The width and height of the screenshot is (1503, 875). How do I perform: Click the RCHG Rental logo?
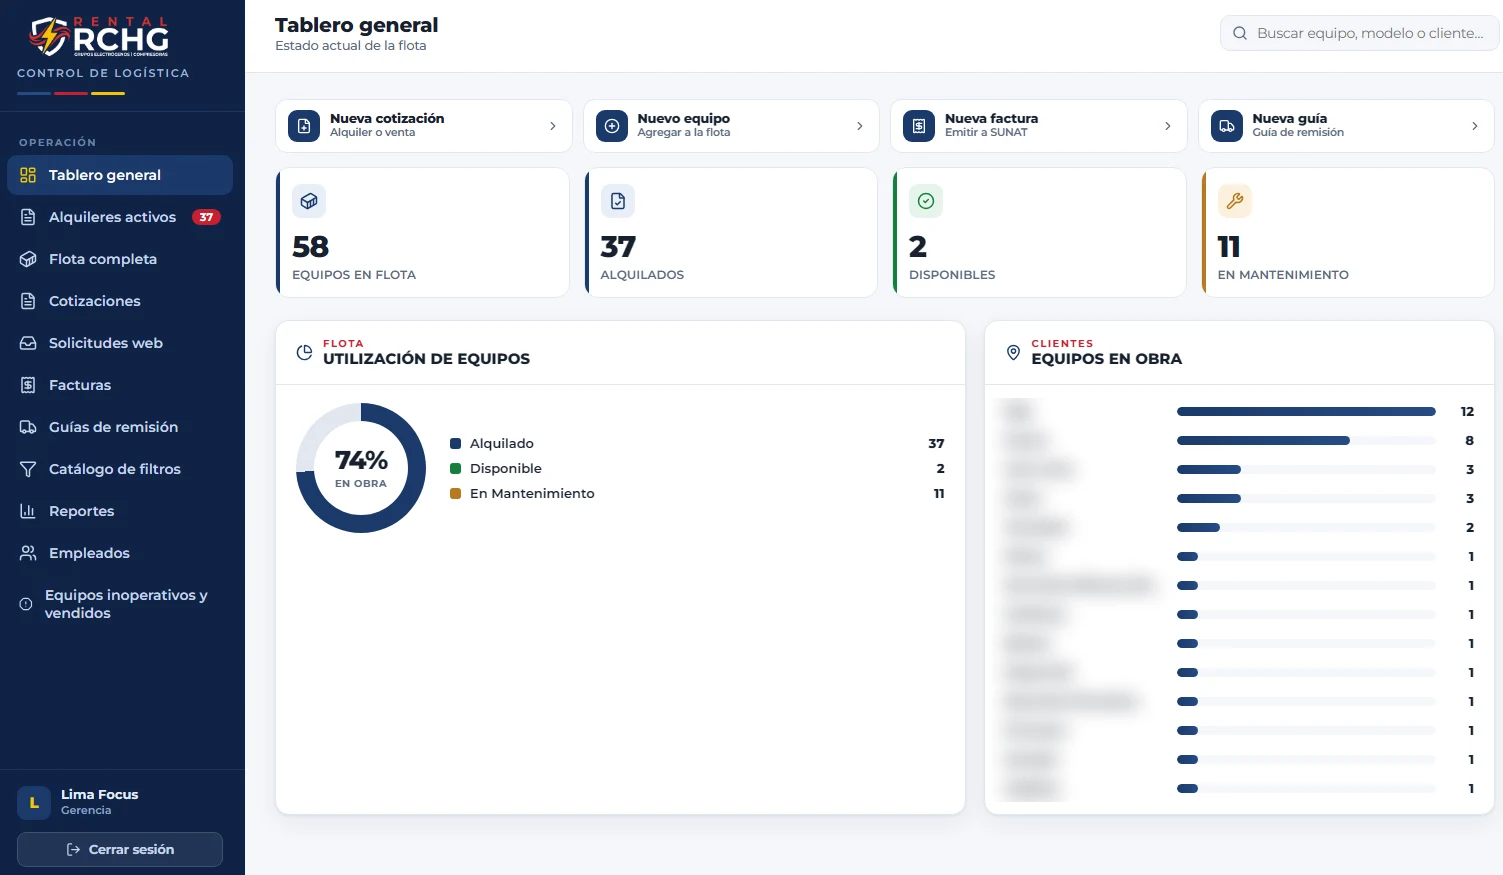tap(98, 37)
